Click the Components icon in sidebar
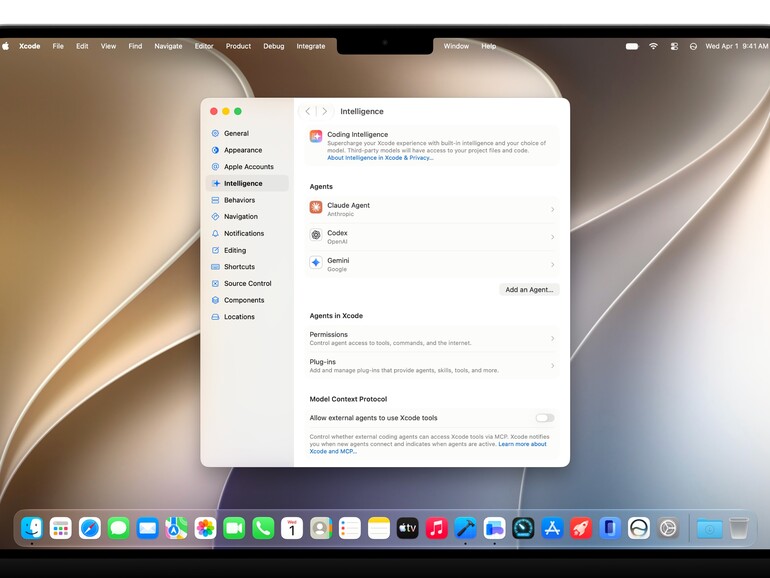Screen dimensions: 770x578 (215, 300)
